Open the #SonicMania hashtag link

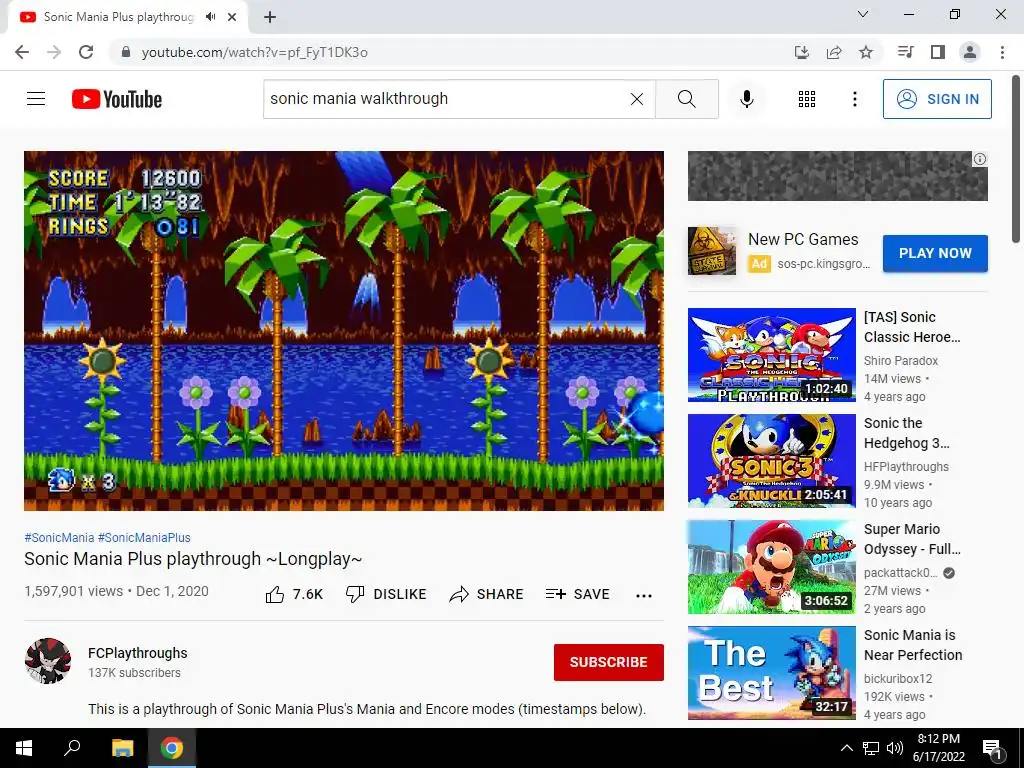pos(59,537)
